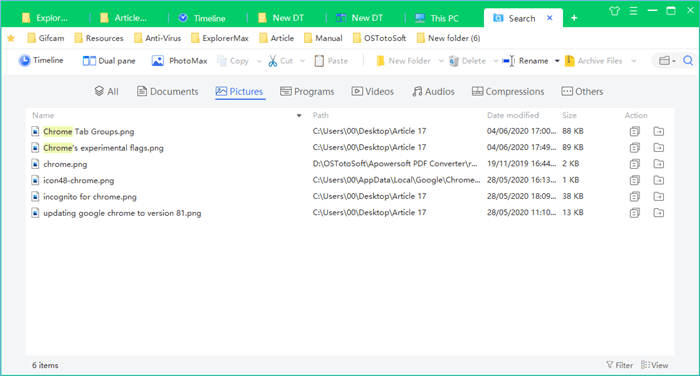Click the Filter button in status bar
The width and height of the screenshot is (700, 376).
(619, 365)
